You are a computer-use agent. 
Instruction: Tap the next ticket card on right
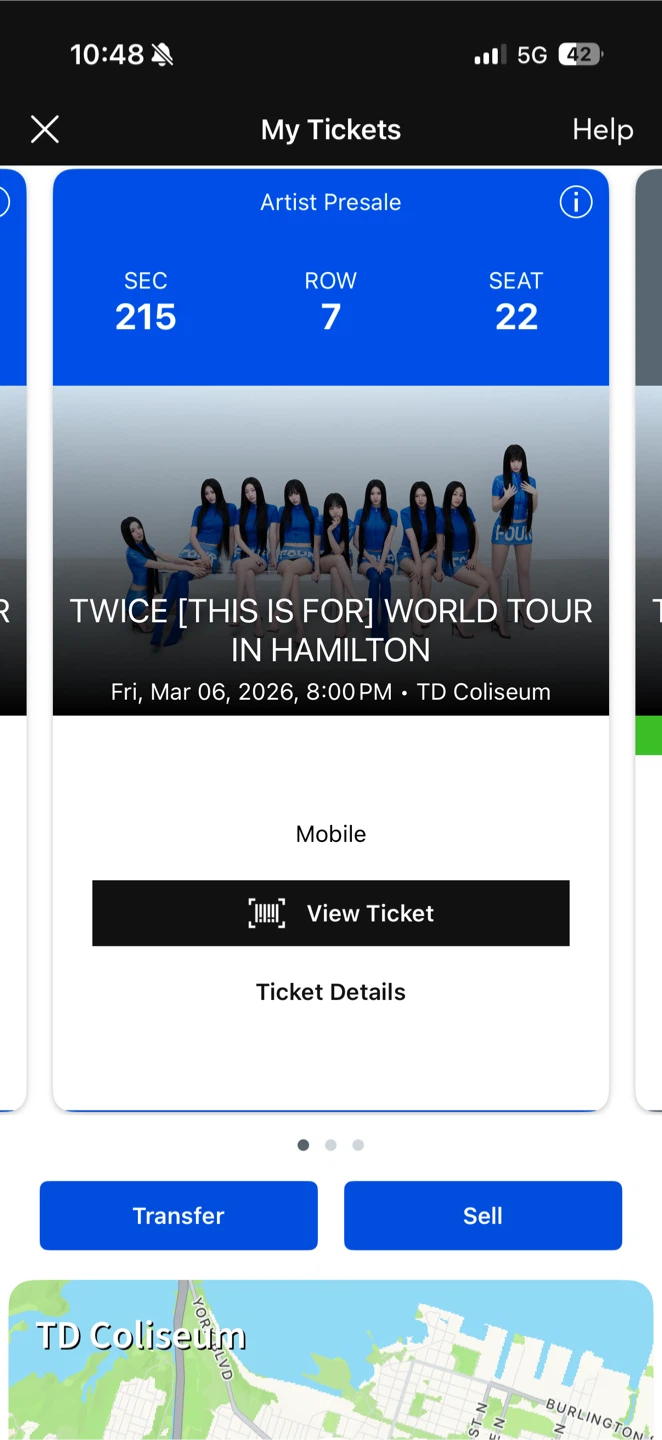point(649,640)
